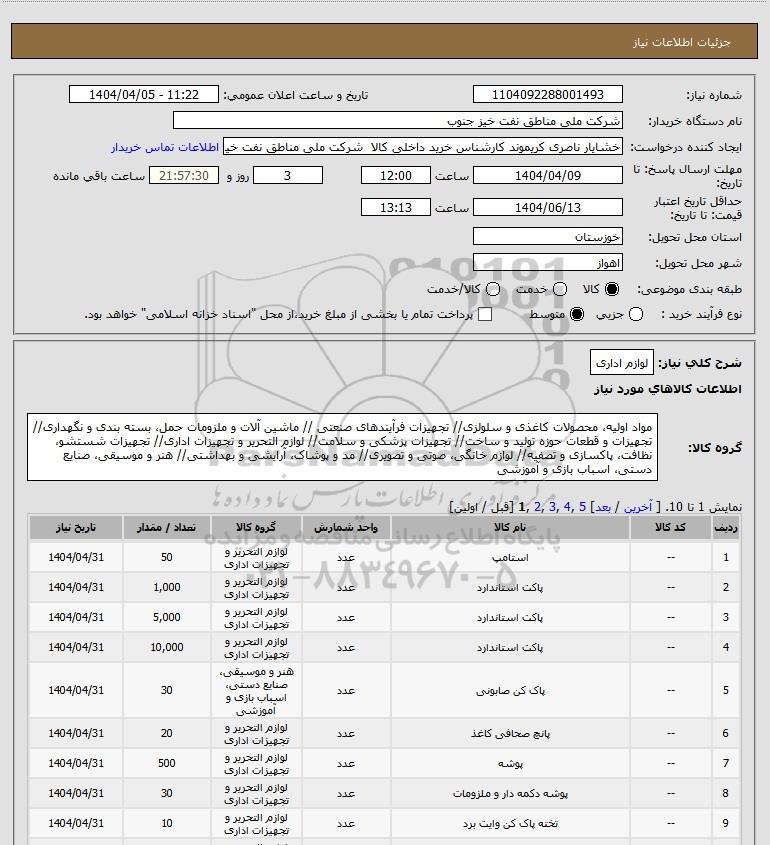Go to page 3 of the items list
Image resolution: width=770 pixels, height=845 pixels.
(552, 507)
